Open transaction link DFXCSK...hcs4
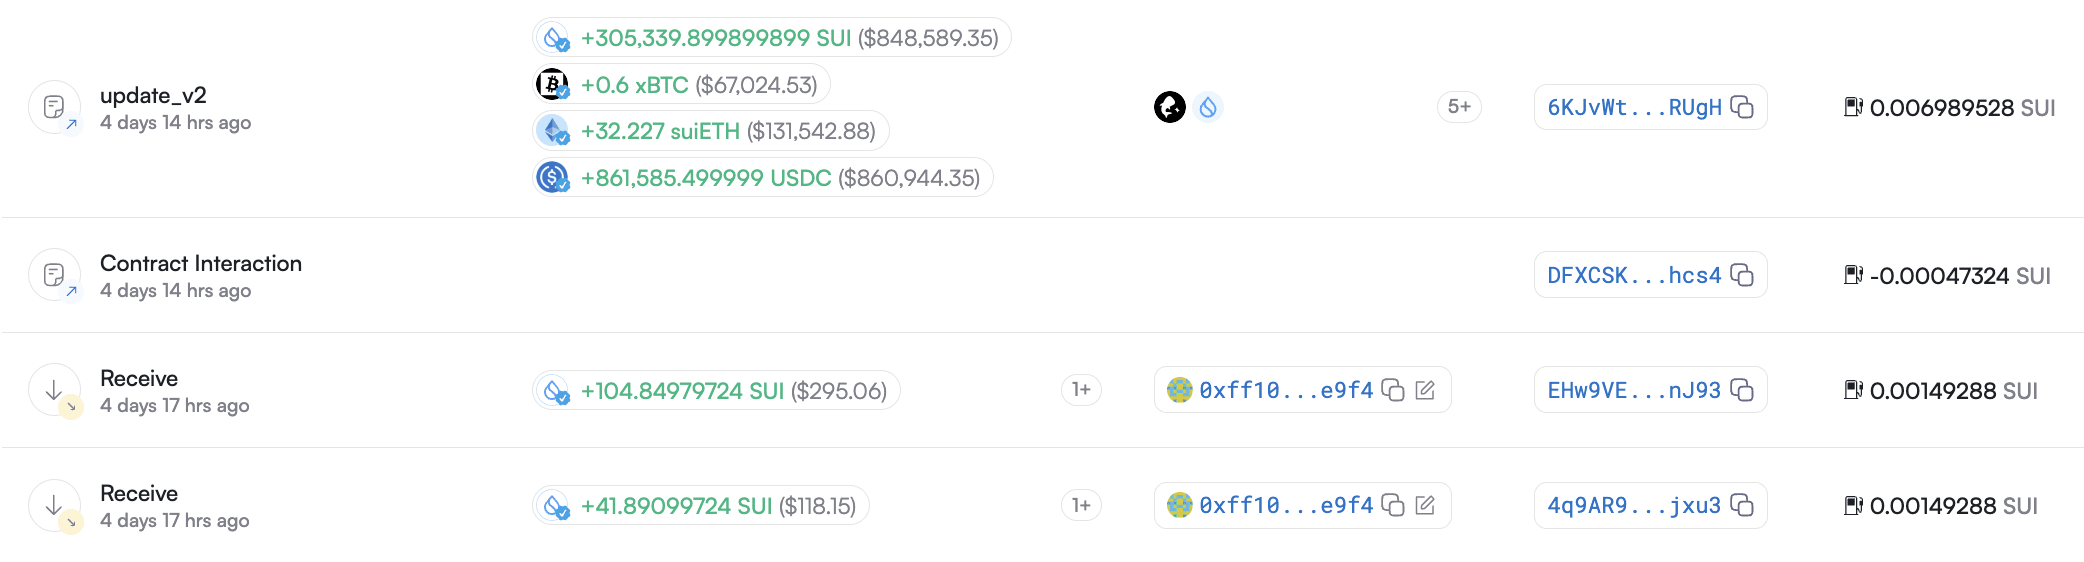Screen dimensions: 2084x562 [x=1634, y=275]
